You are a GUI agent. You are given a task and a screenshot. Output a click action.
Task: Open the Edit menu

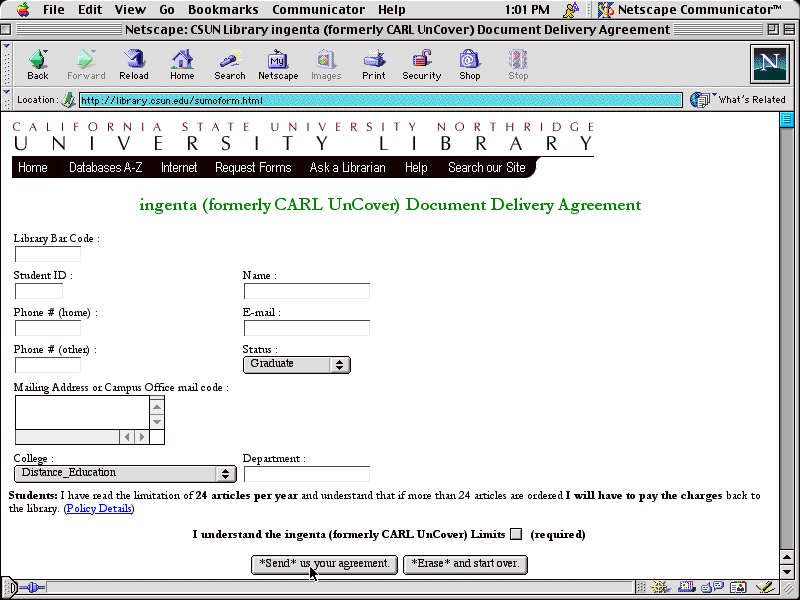pos(90,10)
